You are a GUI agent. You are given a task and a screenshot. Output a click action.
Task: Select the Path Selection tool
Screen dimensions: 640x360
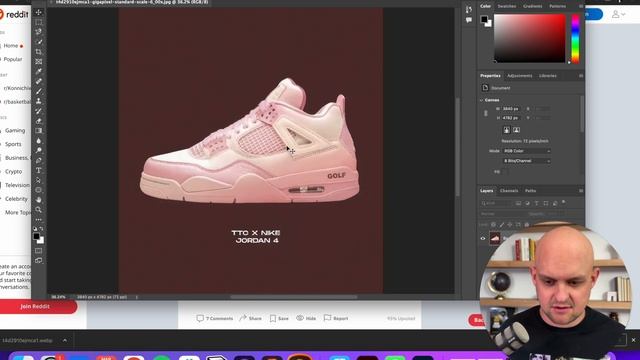tap(39, 180)
